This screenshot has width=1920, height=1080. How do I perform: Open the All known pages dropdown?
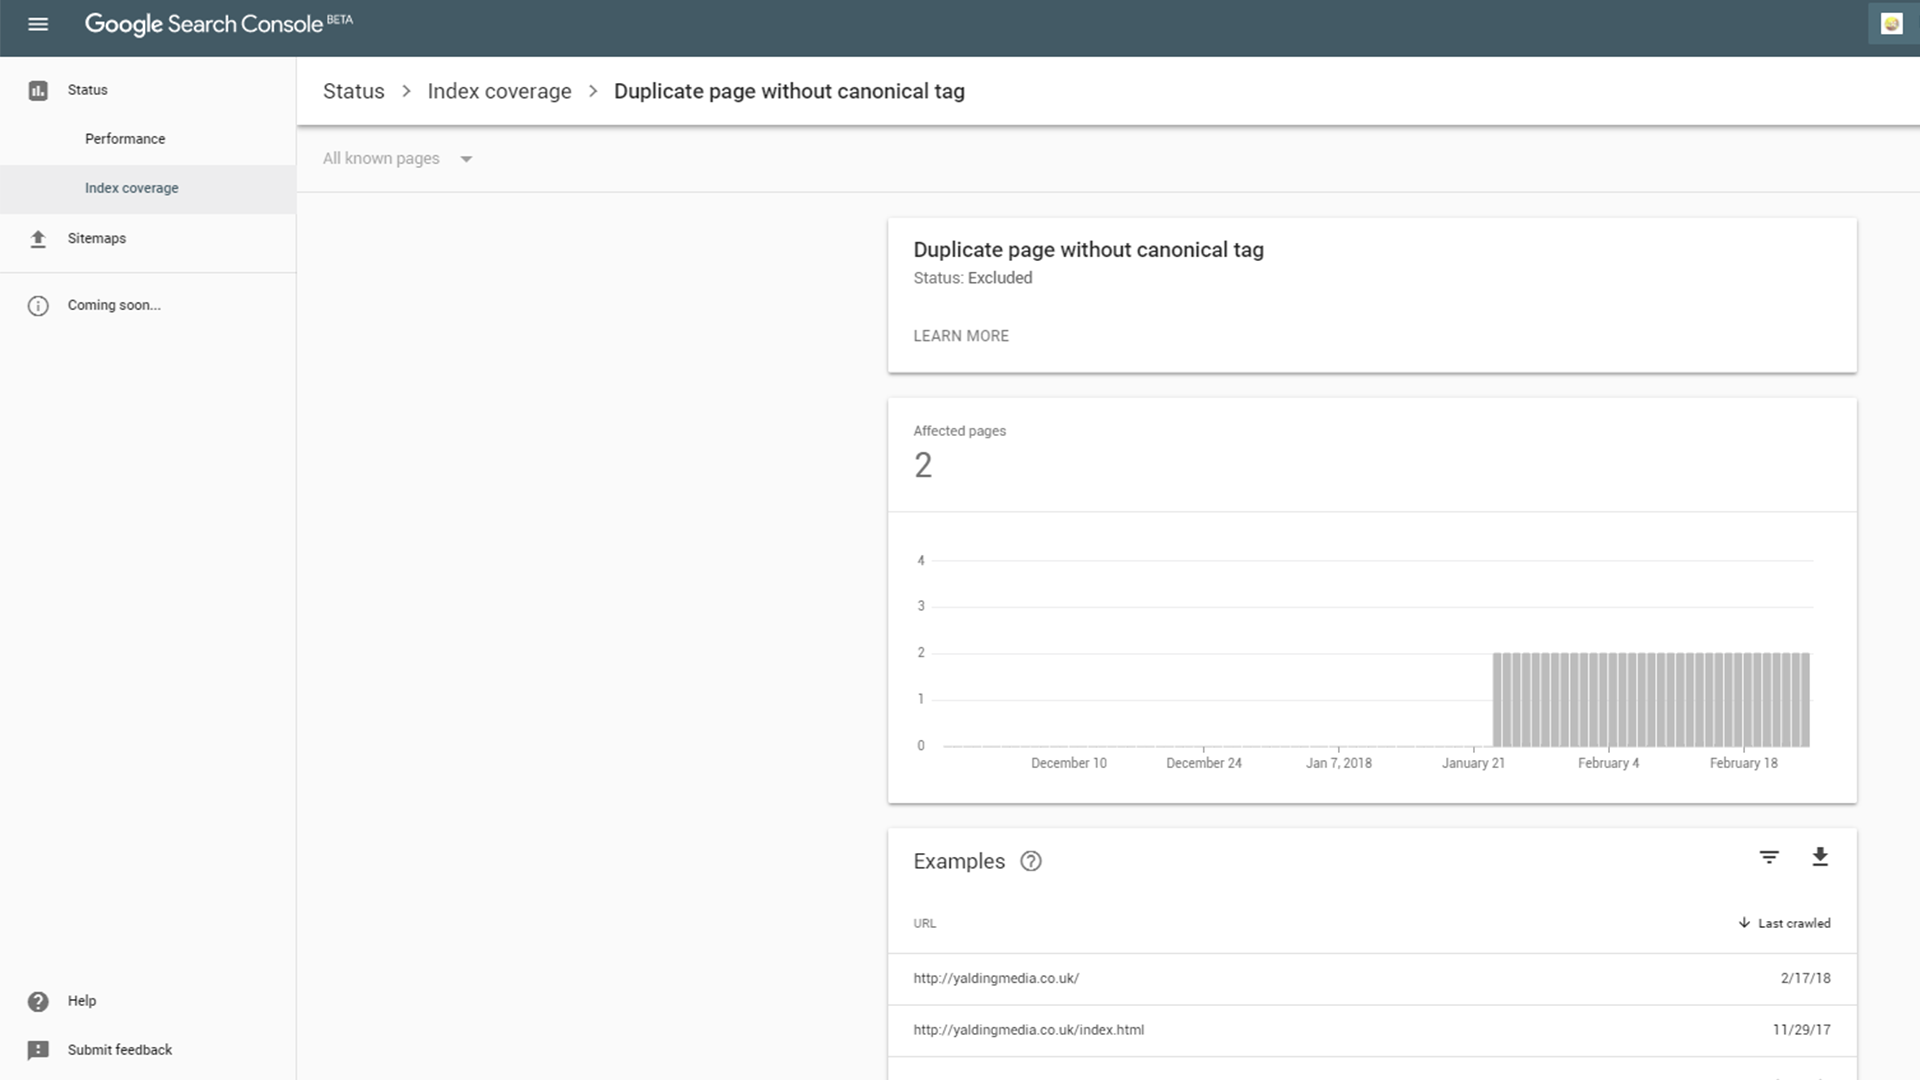pos(396,158)
